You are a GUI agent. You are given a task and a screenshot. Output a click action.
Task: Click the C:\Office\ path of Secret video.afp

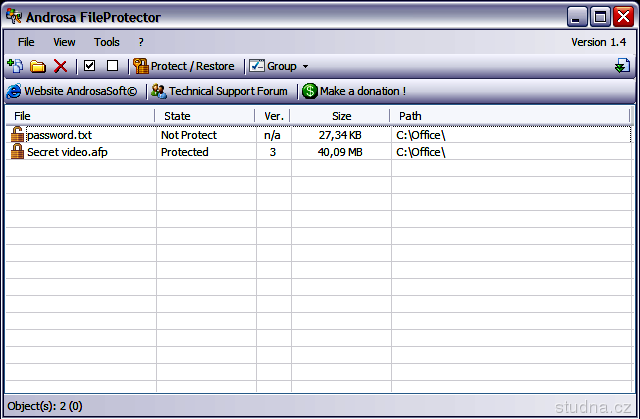click(420, 152)
